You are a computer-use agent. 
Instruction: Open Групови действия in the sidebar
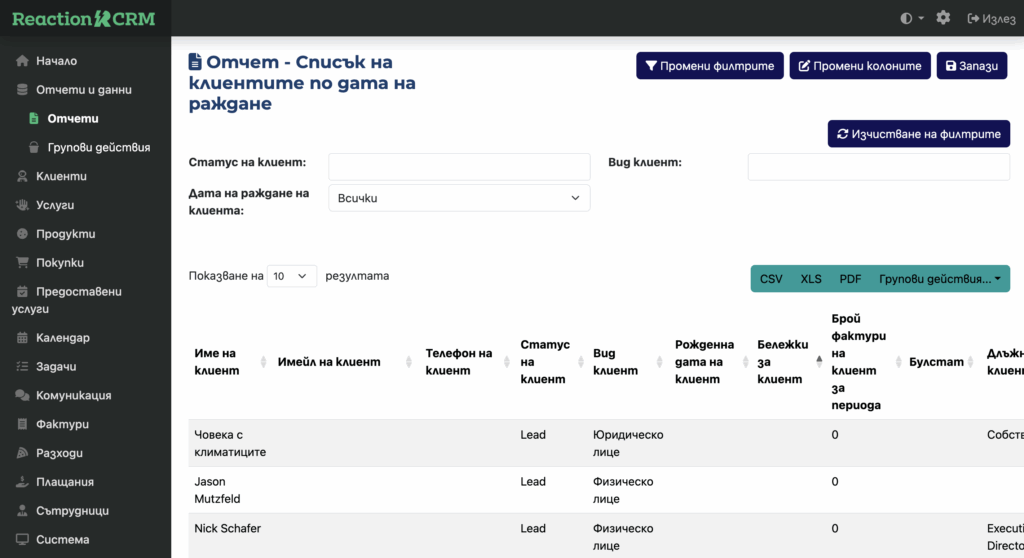pyautogui.click(x=98, y=147)
